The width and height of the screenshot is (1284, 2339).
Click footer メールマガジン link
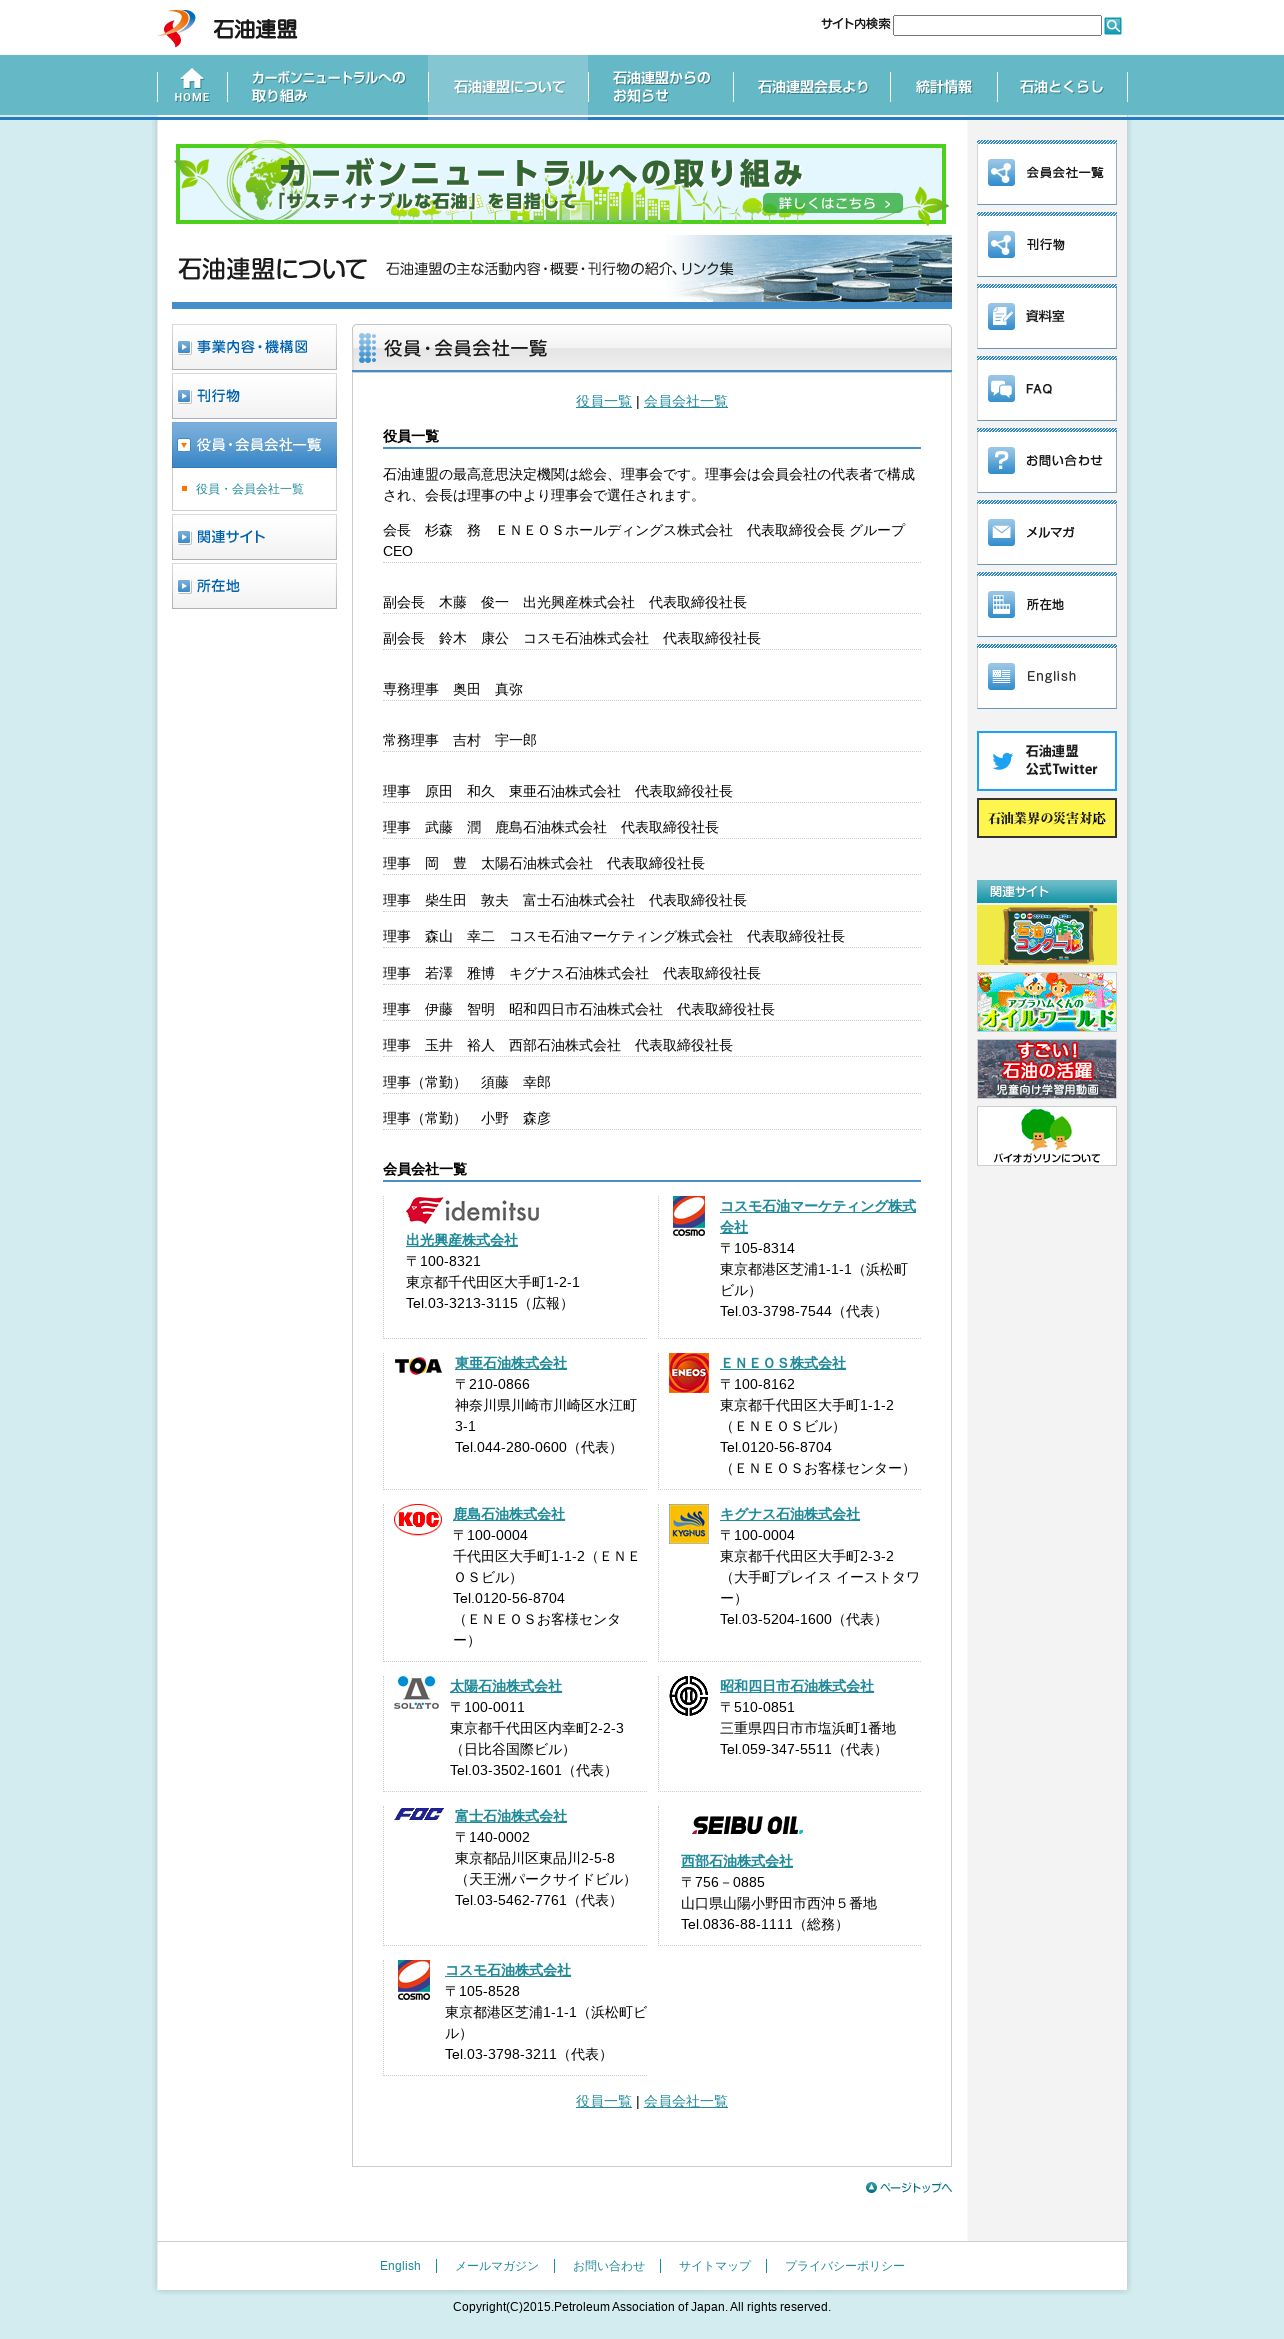pyautogui.click(x=497, y=2266)
